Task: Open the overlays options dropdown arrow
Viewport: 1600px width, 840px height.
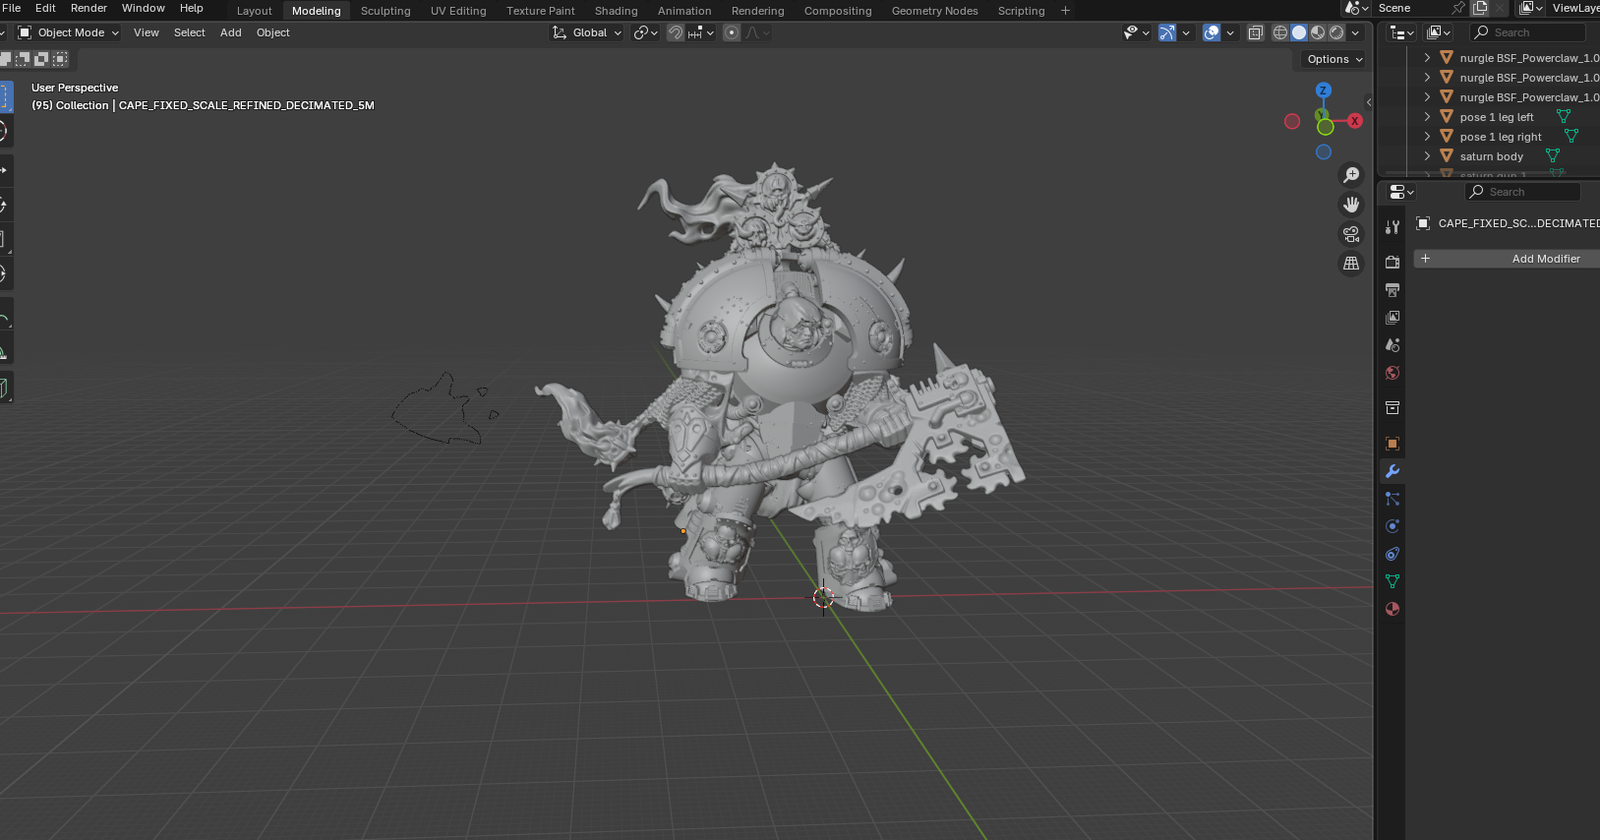Action: click(x=1230, y=33)
